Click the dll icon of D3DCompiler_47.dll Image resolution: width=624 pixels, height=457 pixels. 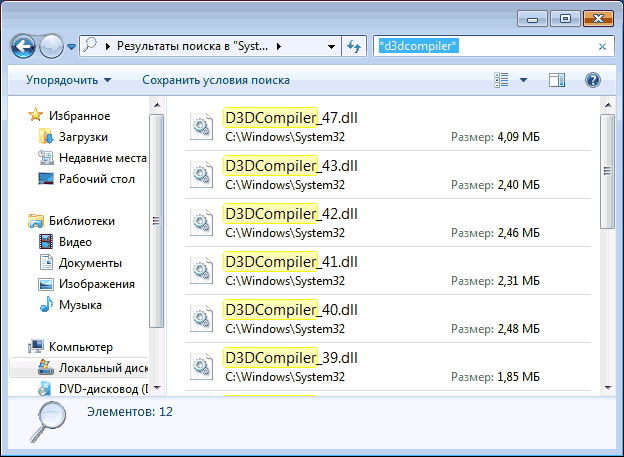(201, 127)
